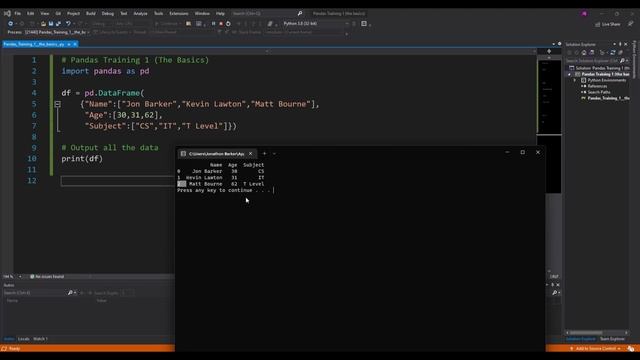Viewport: 640px width, 360px height.
Task: Stop debugging with the red stop icon
Action: 221,24
